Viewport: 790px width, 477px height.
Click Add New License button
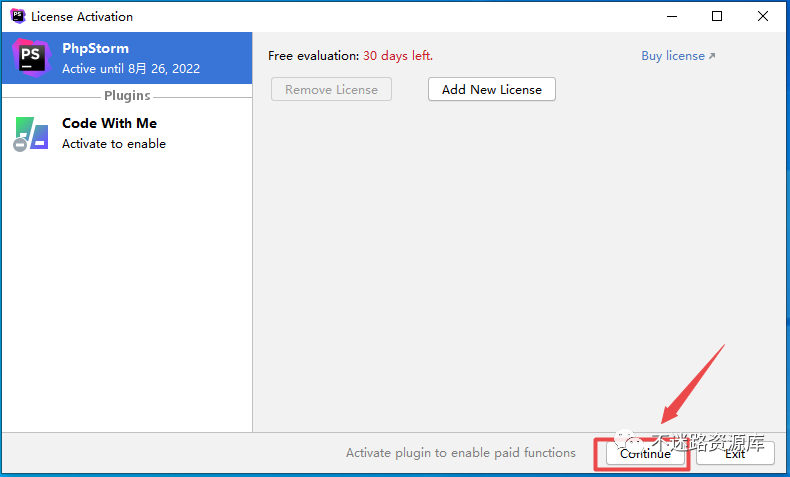point(492,89)
